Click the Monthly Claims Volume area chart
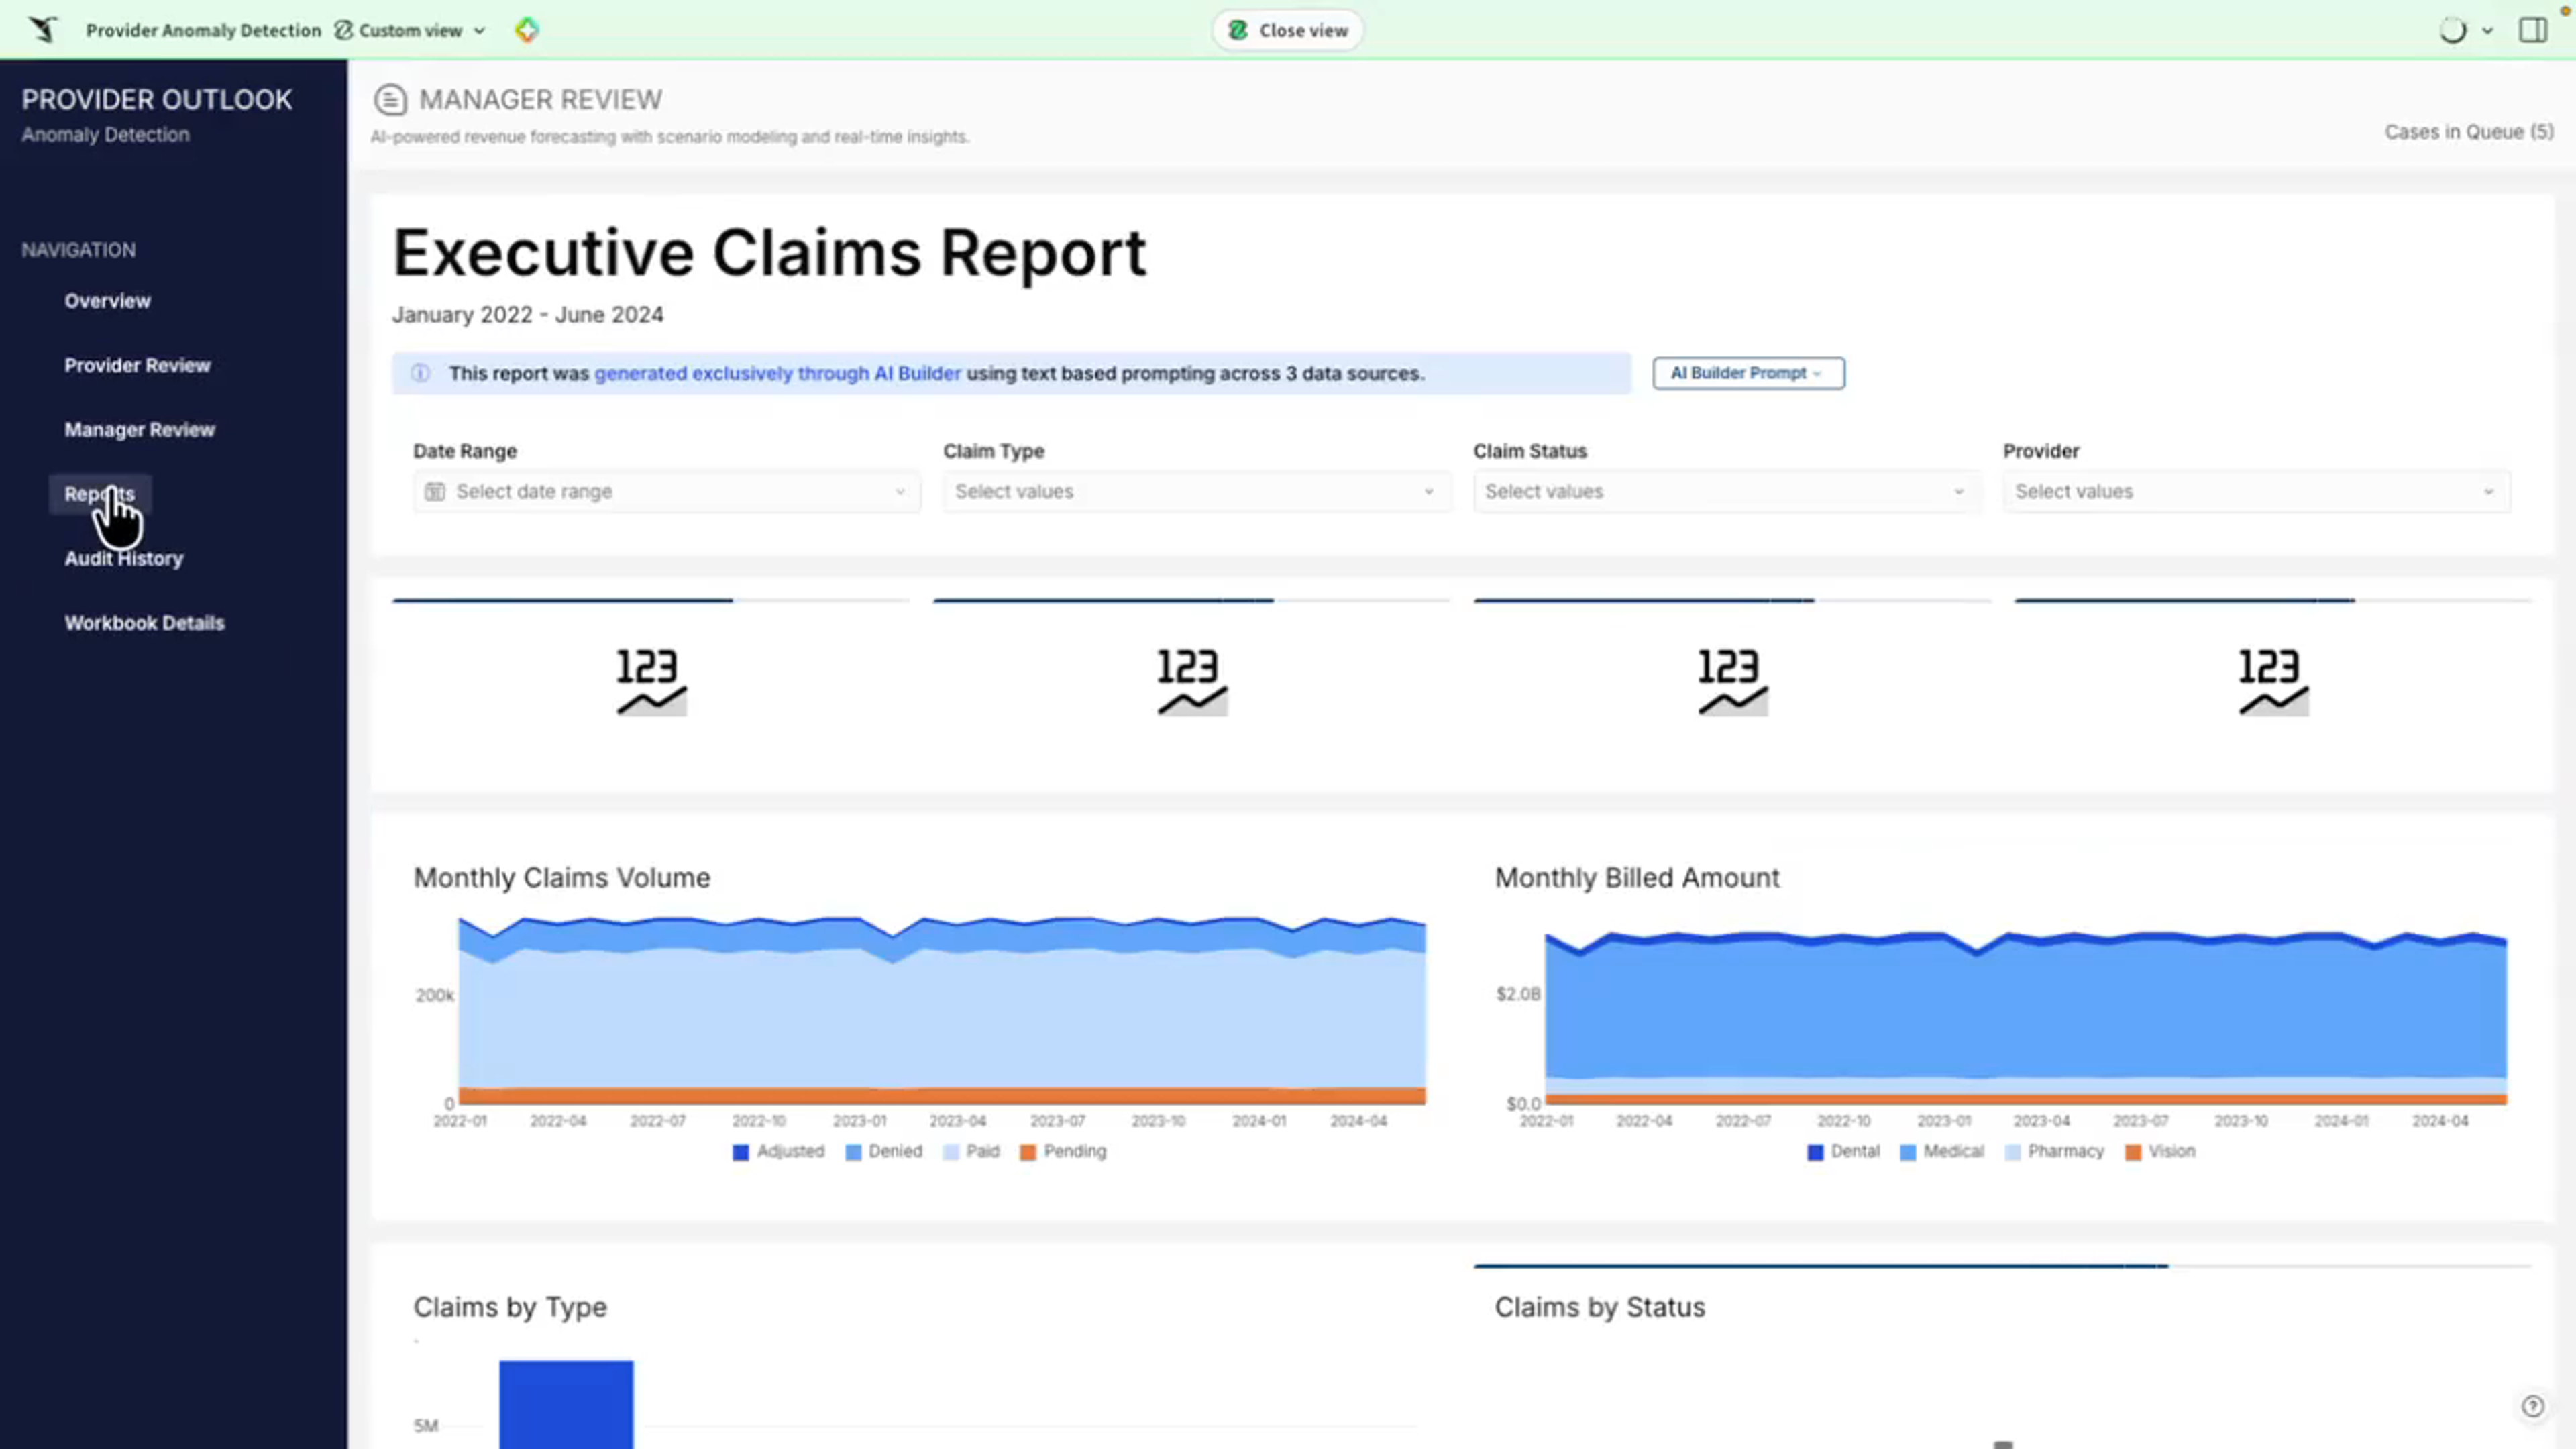Screen dimensions: 2576x1449 tap(942, 1010)
